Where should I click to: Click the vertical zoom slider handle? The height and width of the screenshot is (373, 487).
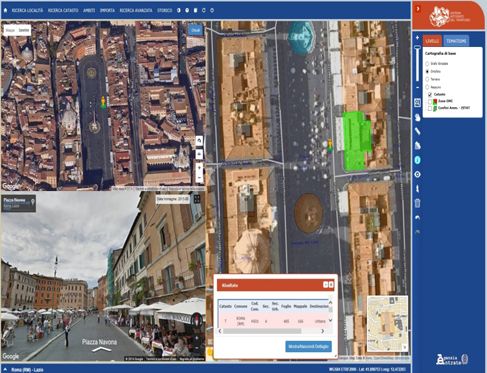point(417,48)
